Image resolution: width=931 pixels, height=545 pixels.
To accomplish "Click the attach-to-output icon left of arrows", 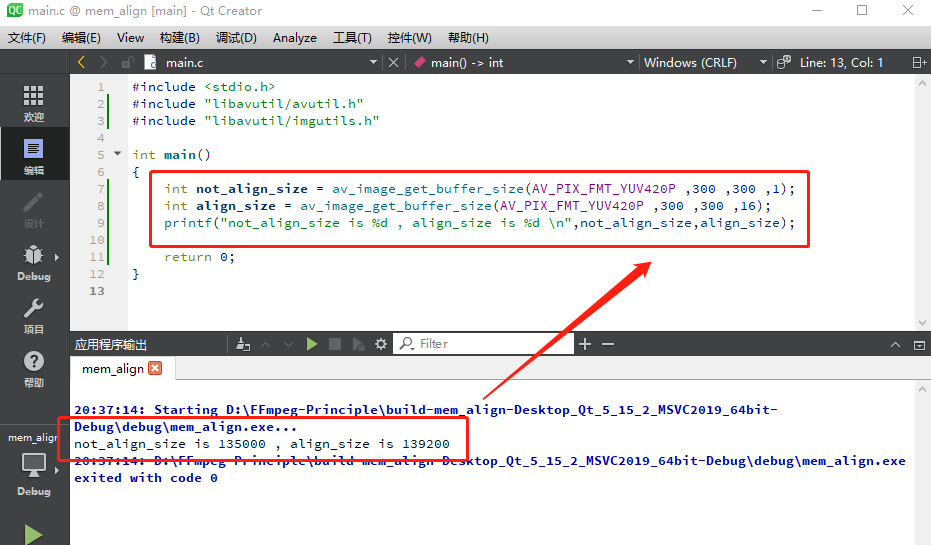I will click(x=243, y=344).
